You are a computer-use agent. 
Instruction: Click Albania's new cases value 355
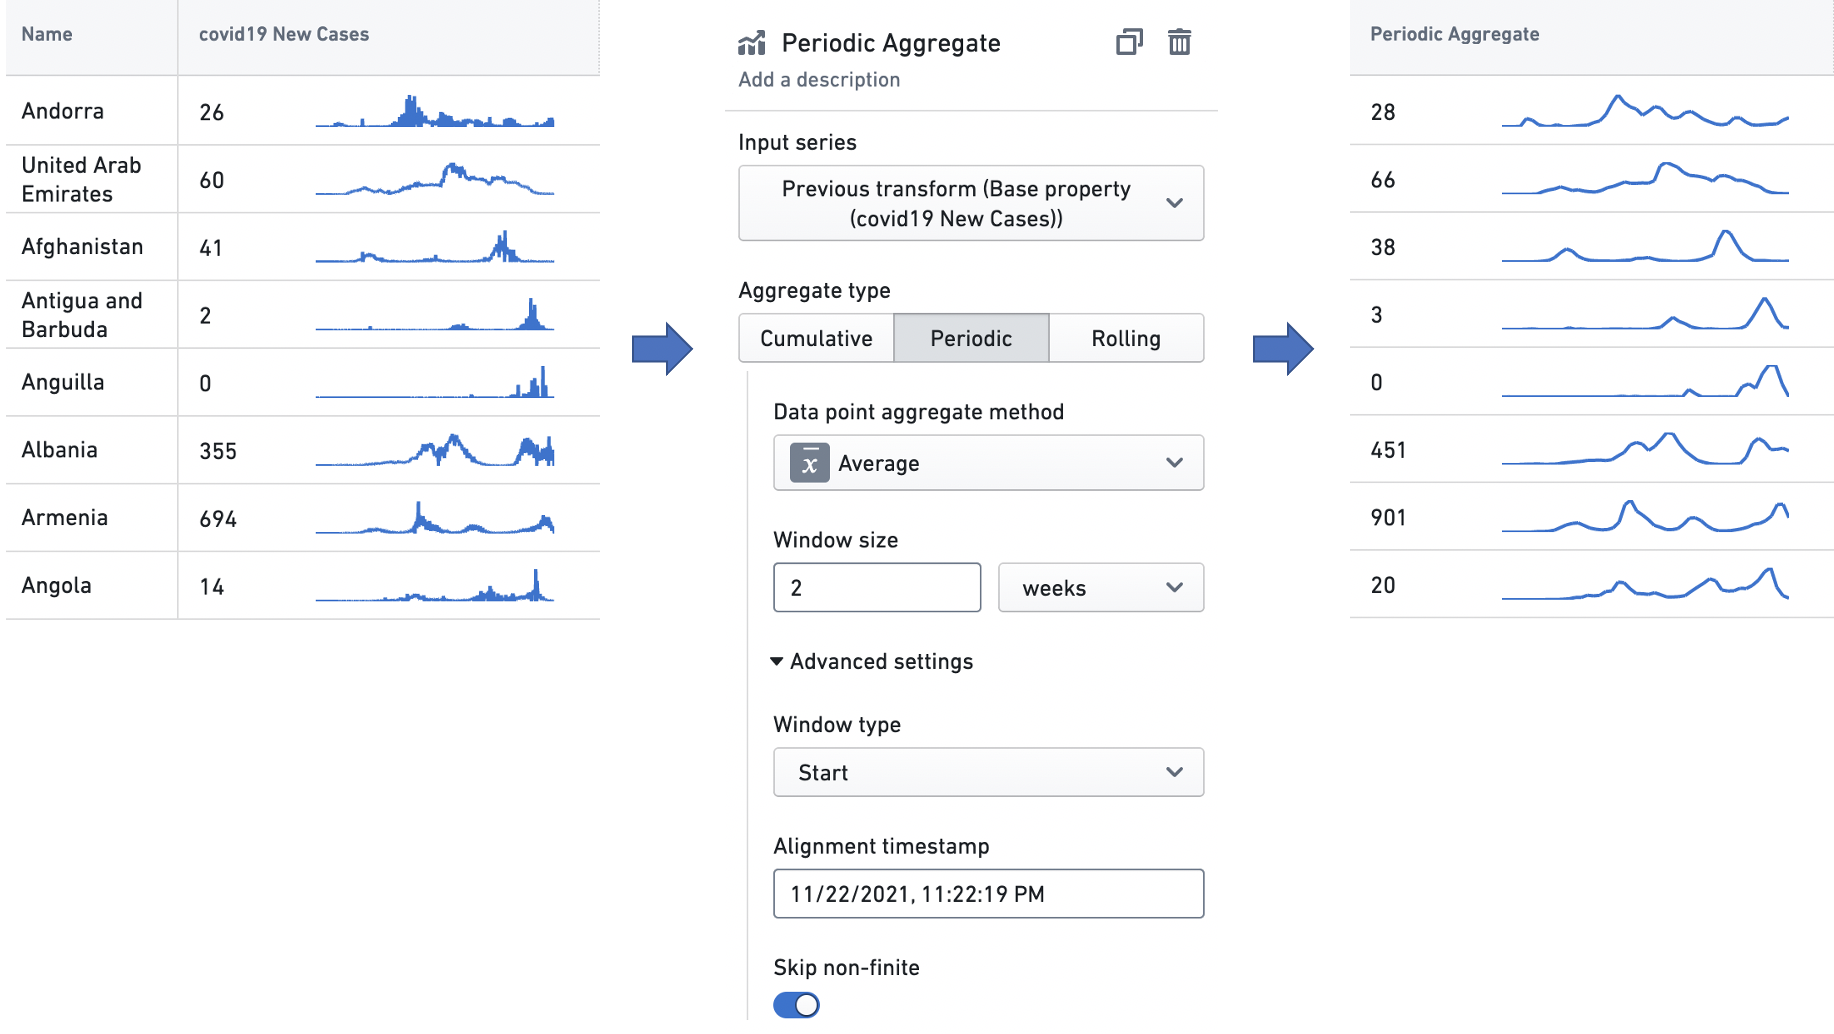218,451
